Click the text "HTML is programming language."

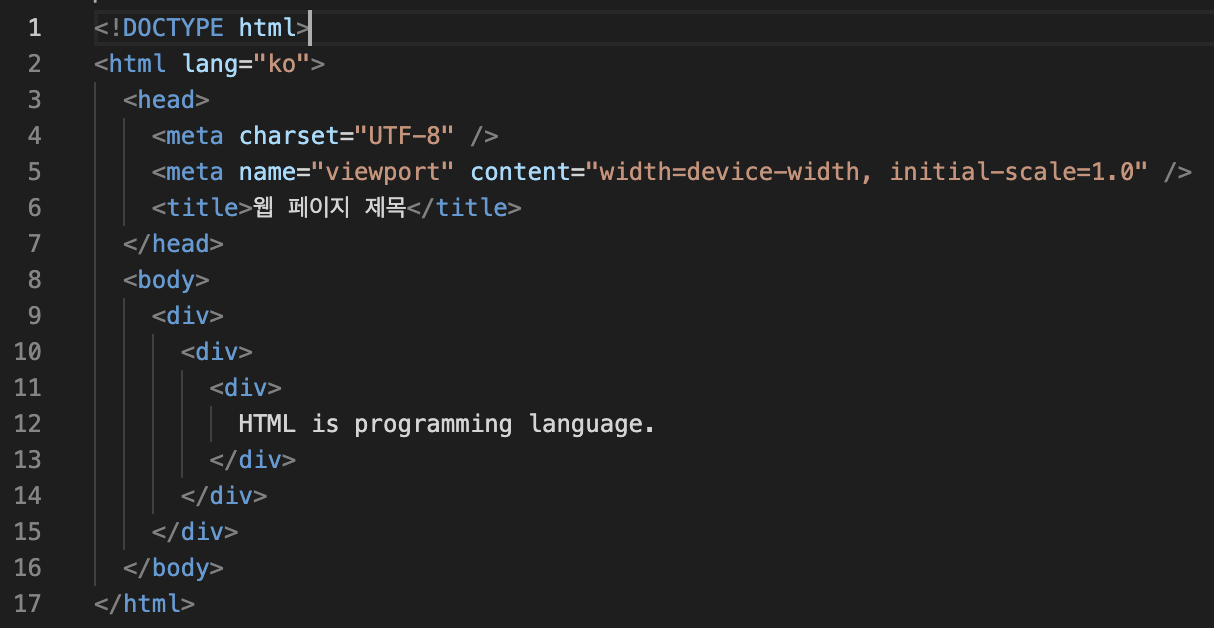pyautogui.click(x=447, y=424)
